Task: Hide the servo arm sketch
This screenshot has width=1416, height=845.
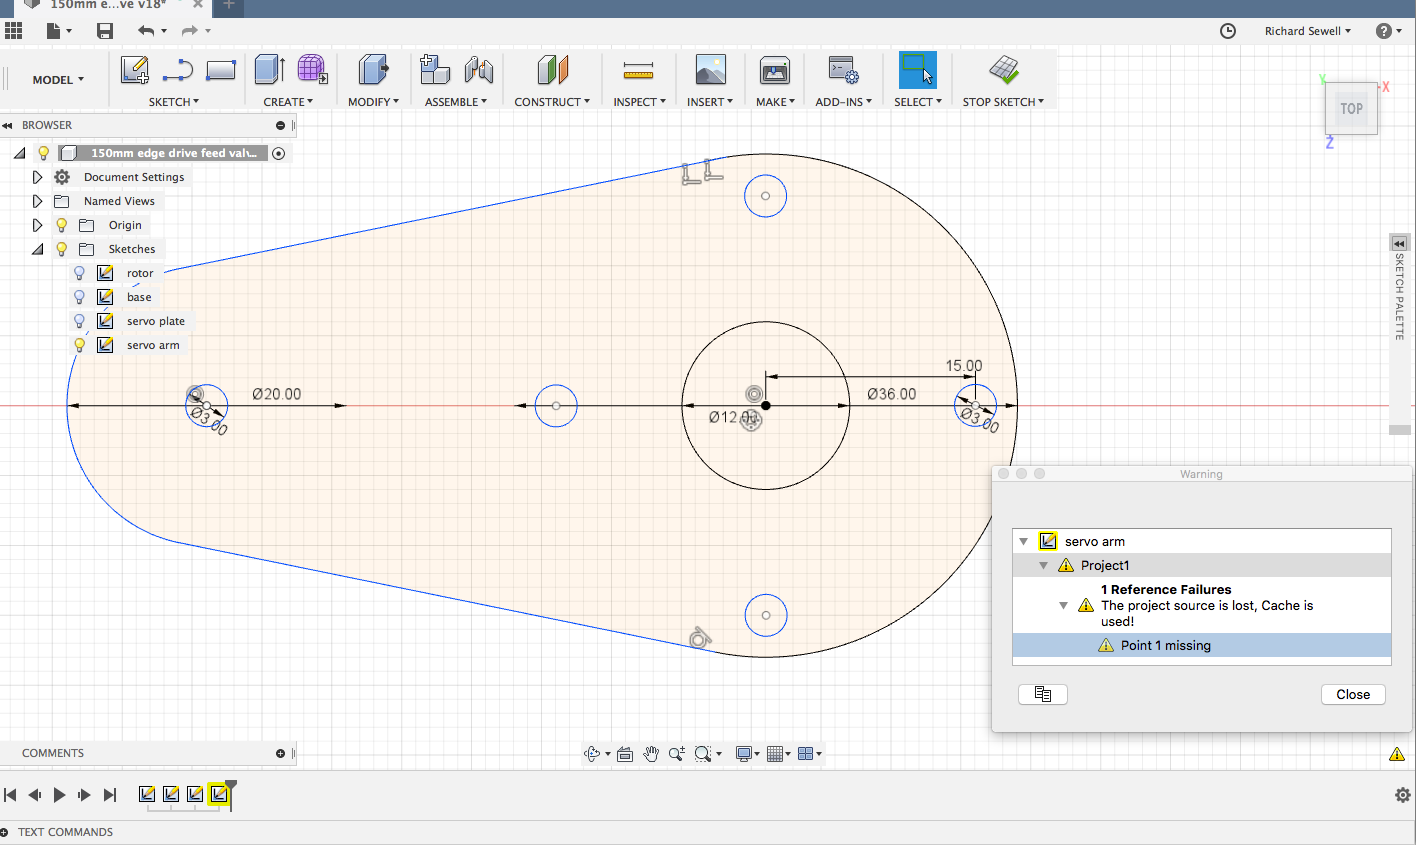Action: coord(79,345)
